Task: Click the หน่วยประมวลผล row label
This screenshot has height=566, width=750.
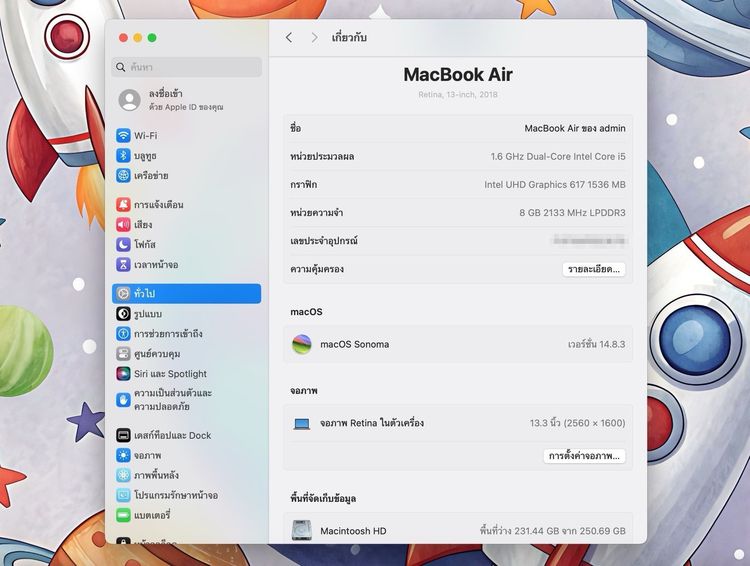Action: coord(322,156)
